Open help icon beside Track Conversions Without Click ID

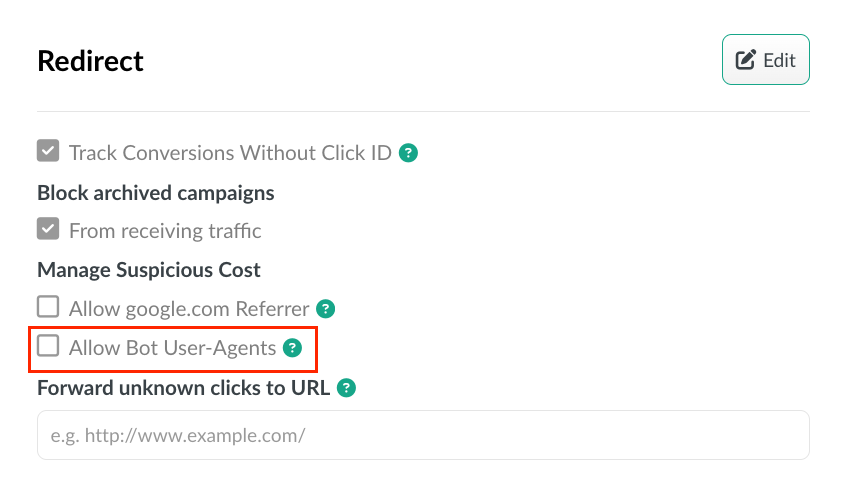click(x=408, y=153)
